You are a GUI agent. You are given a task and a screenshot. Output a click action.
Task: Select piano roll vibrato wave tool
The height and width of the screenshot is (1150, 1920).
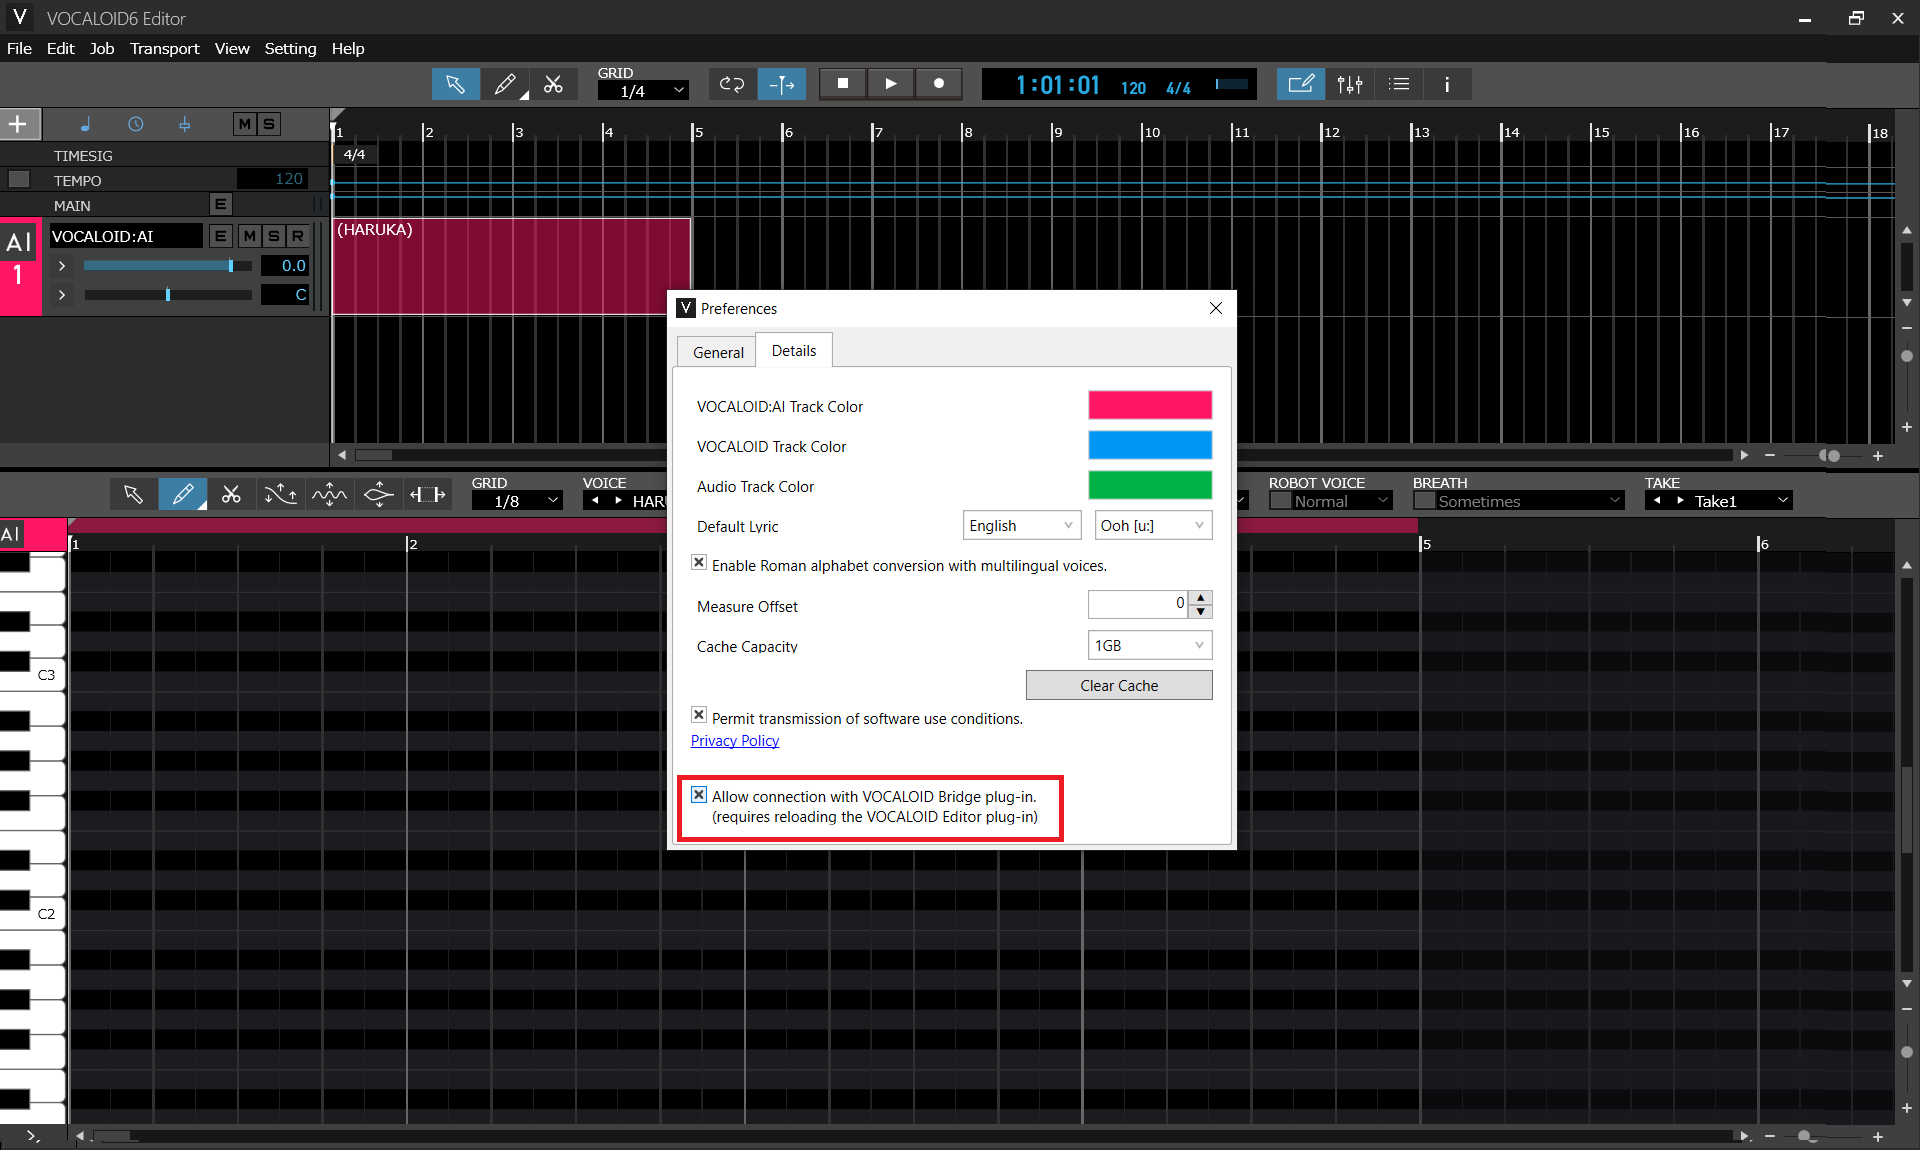(329, 494)
